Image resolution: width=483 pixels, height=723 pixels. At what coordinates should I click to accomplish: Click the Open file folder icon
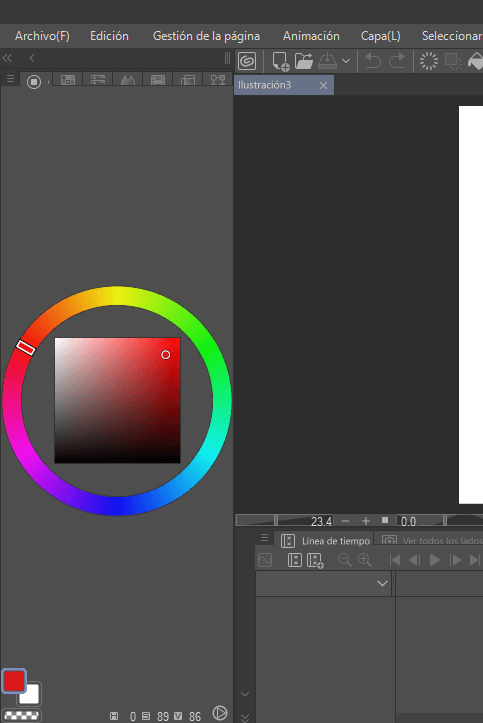304,61
